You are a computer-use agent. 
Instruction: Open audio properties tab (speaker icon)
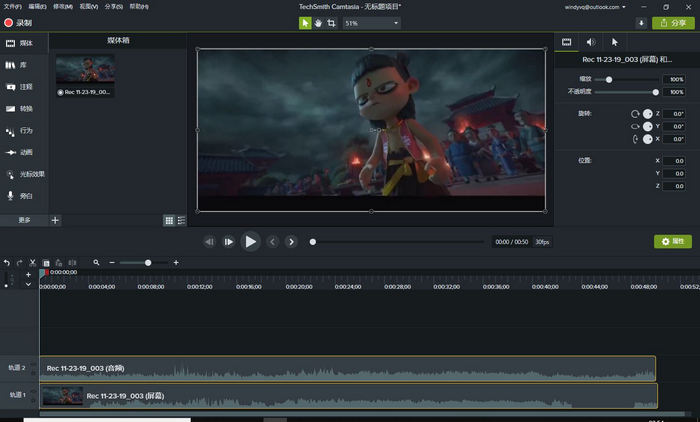(x=591, y=42)
